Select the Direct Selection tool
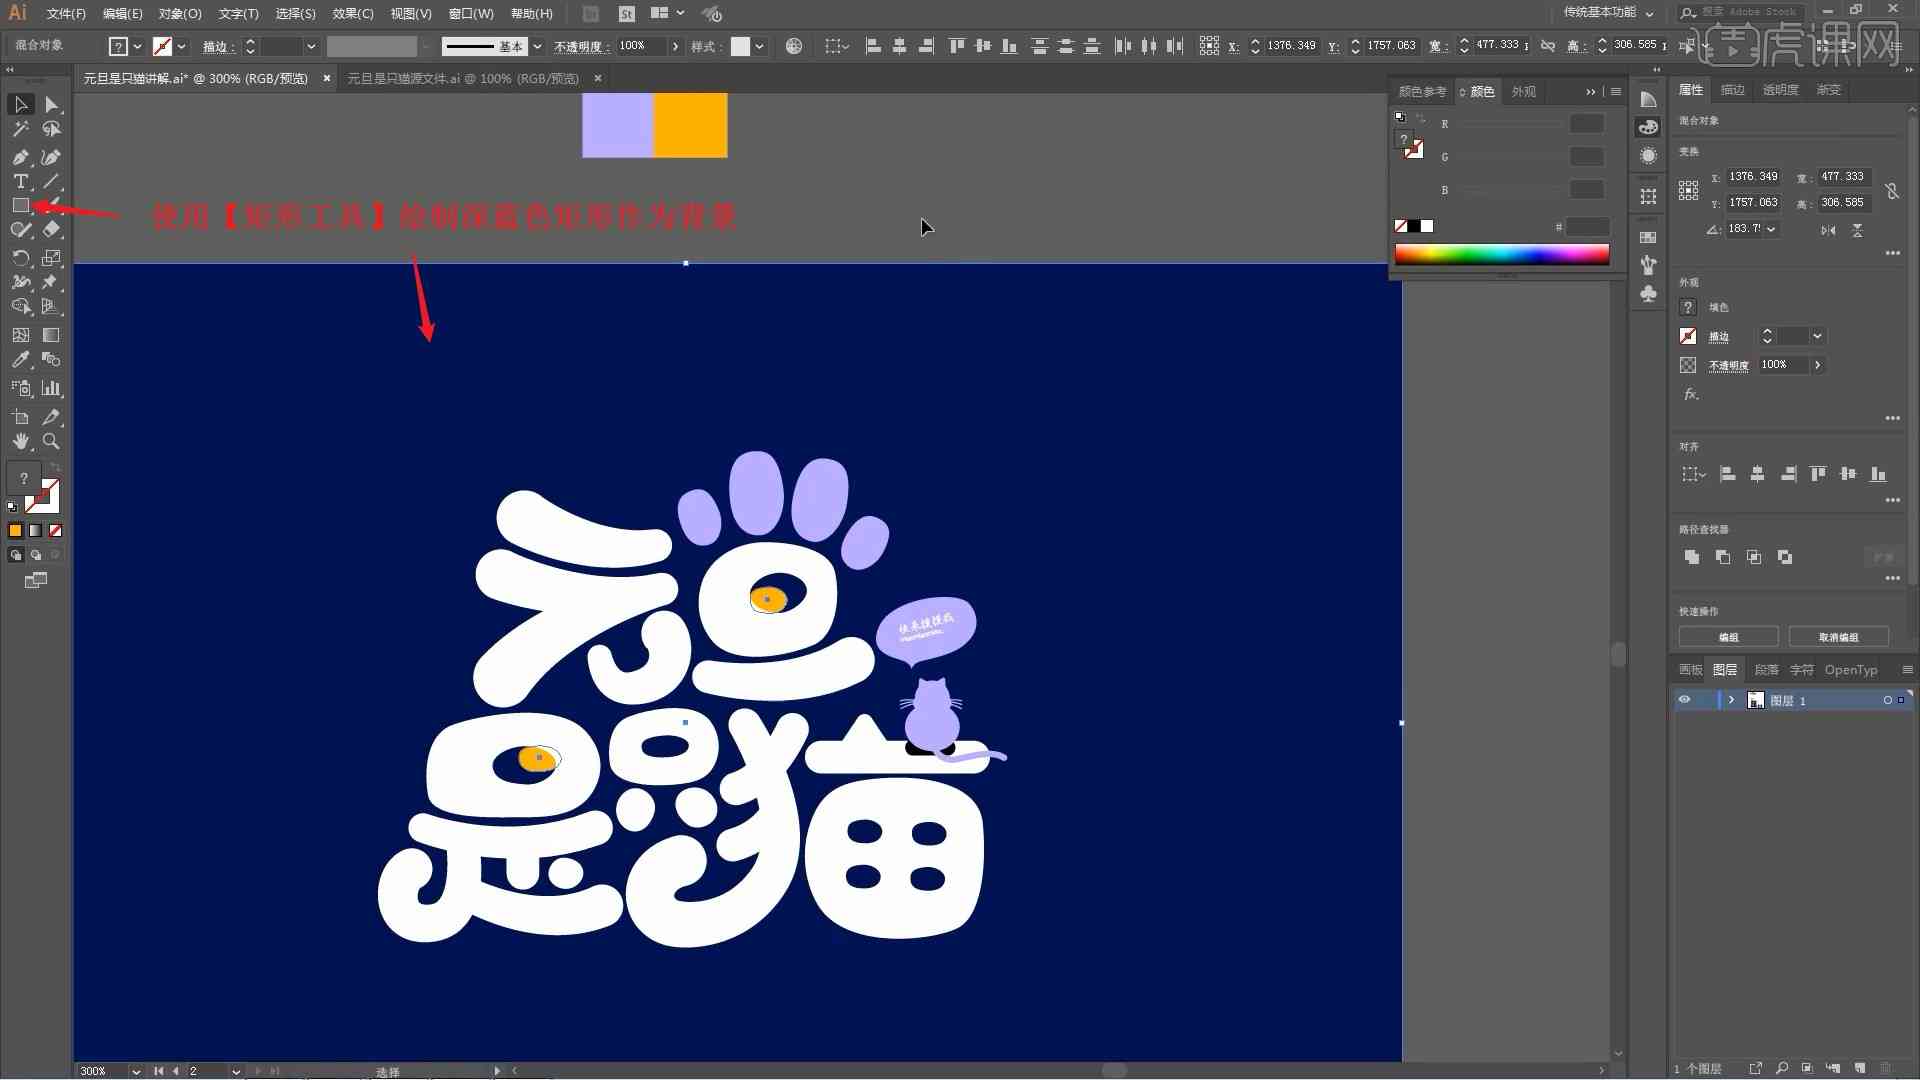1920x1080 pixels. (51, 104)
